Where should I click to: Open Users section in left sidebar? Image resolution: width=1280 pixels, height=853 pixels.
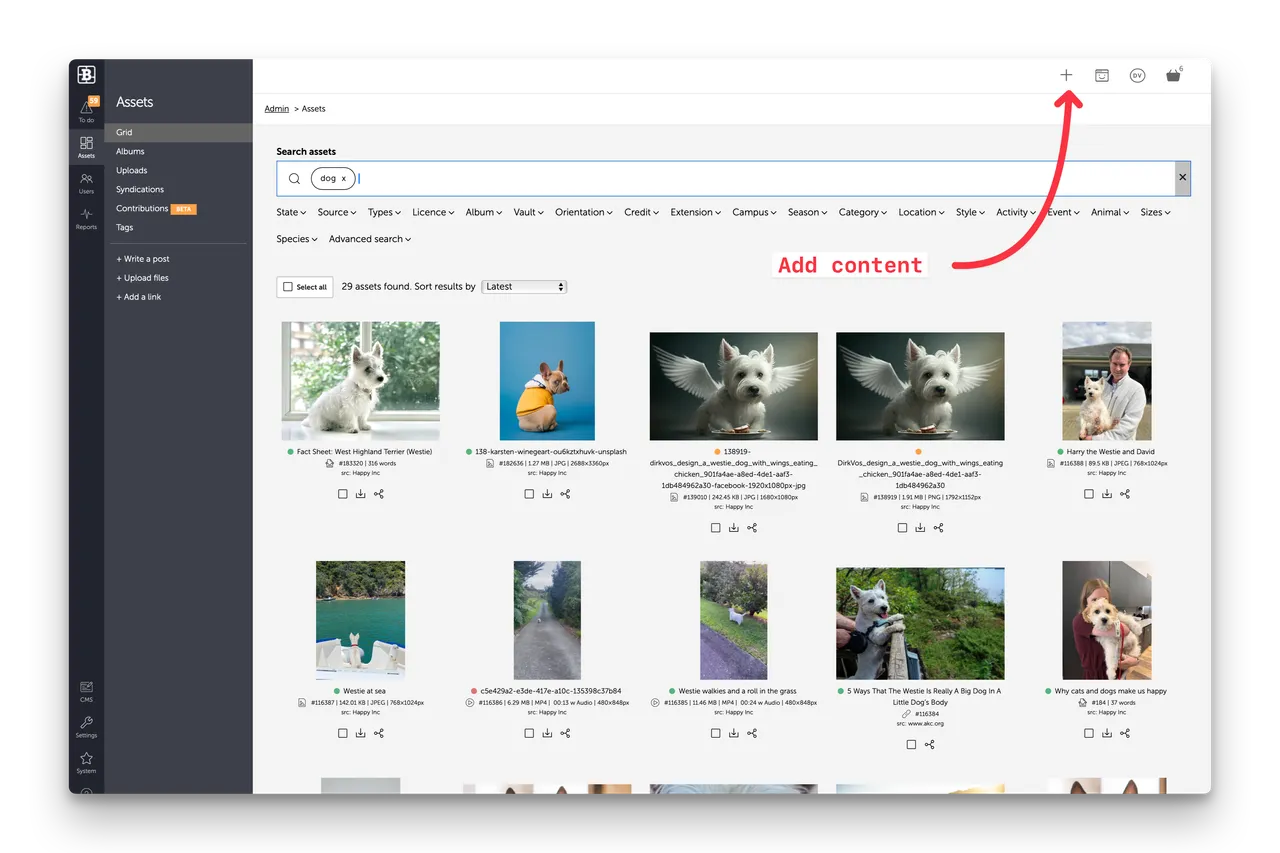[x=87, y=183]
